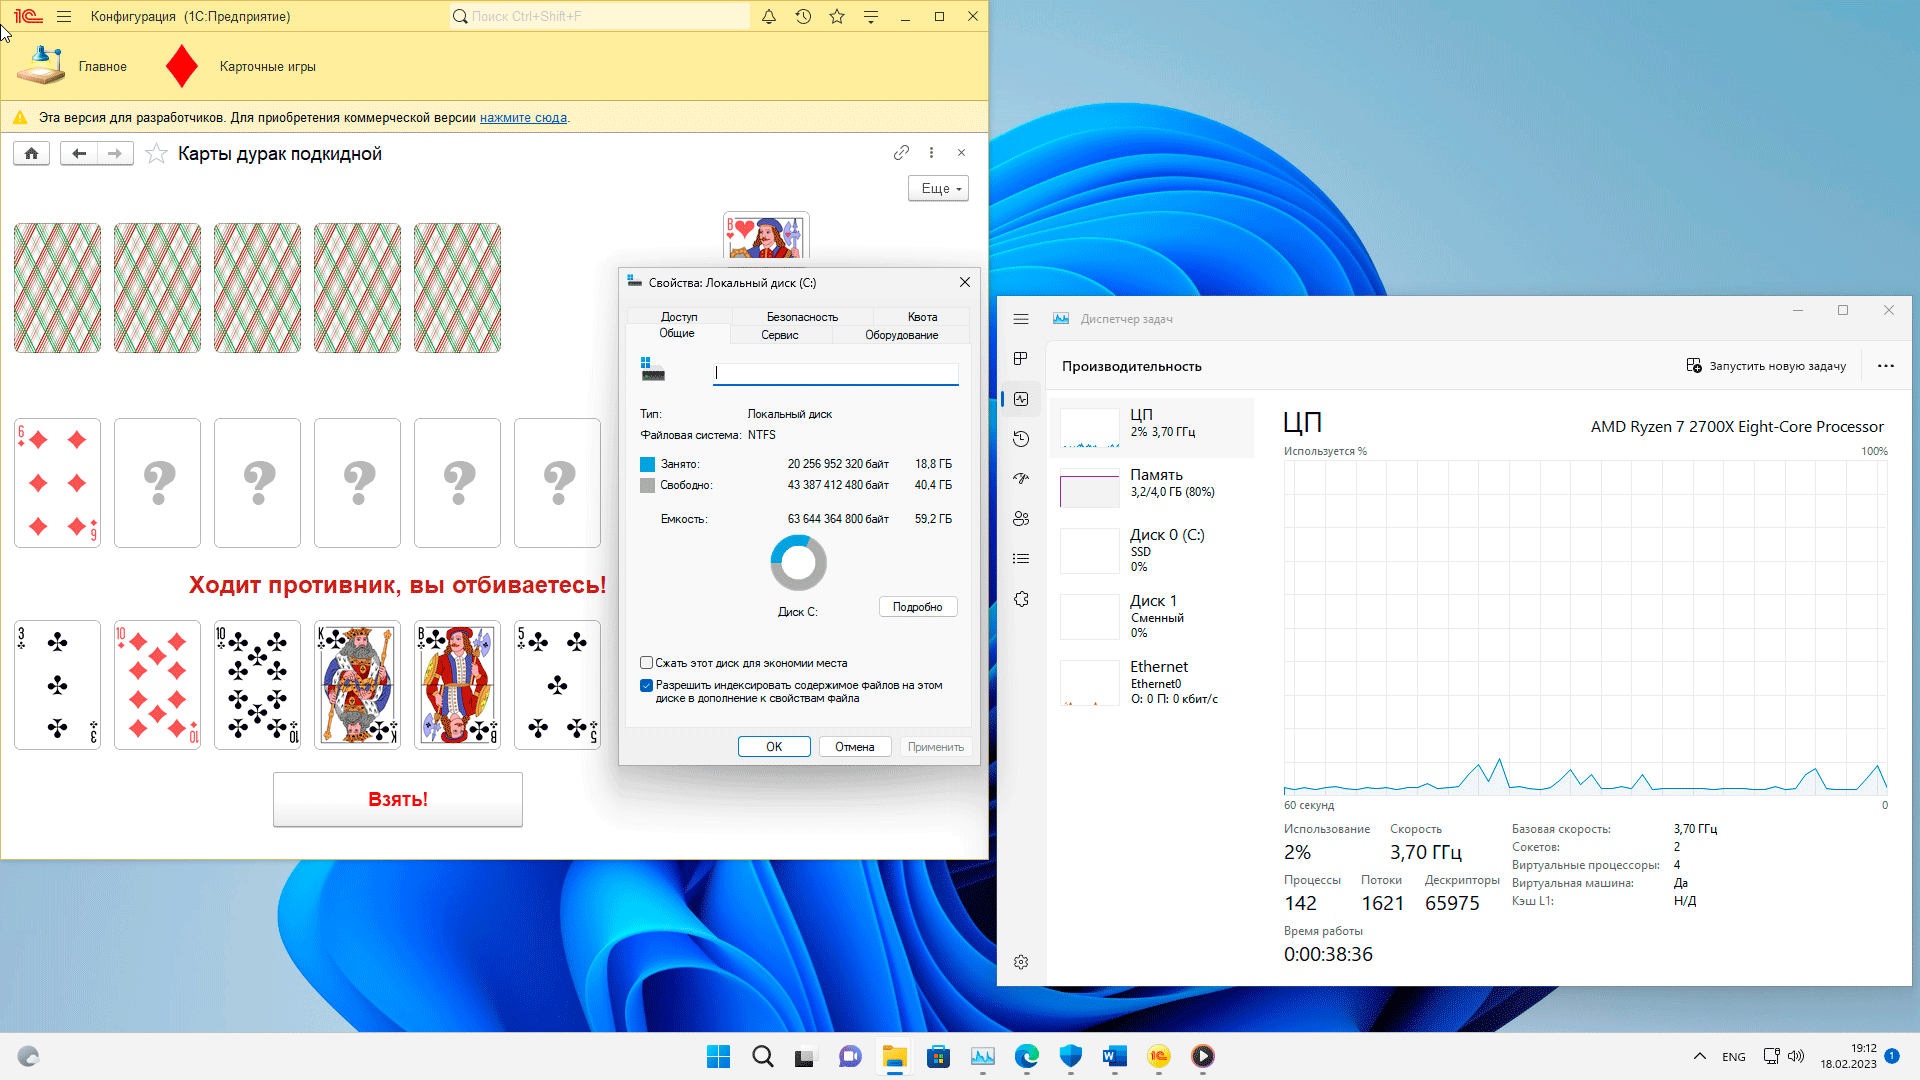1920x1080 pixels.
Task: Click the disk label input field
Action: point(835,373)
